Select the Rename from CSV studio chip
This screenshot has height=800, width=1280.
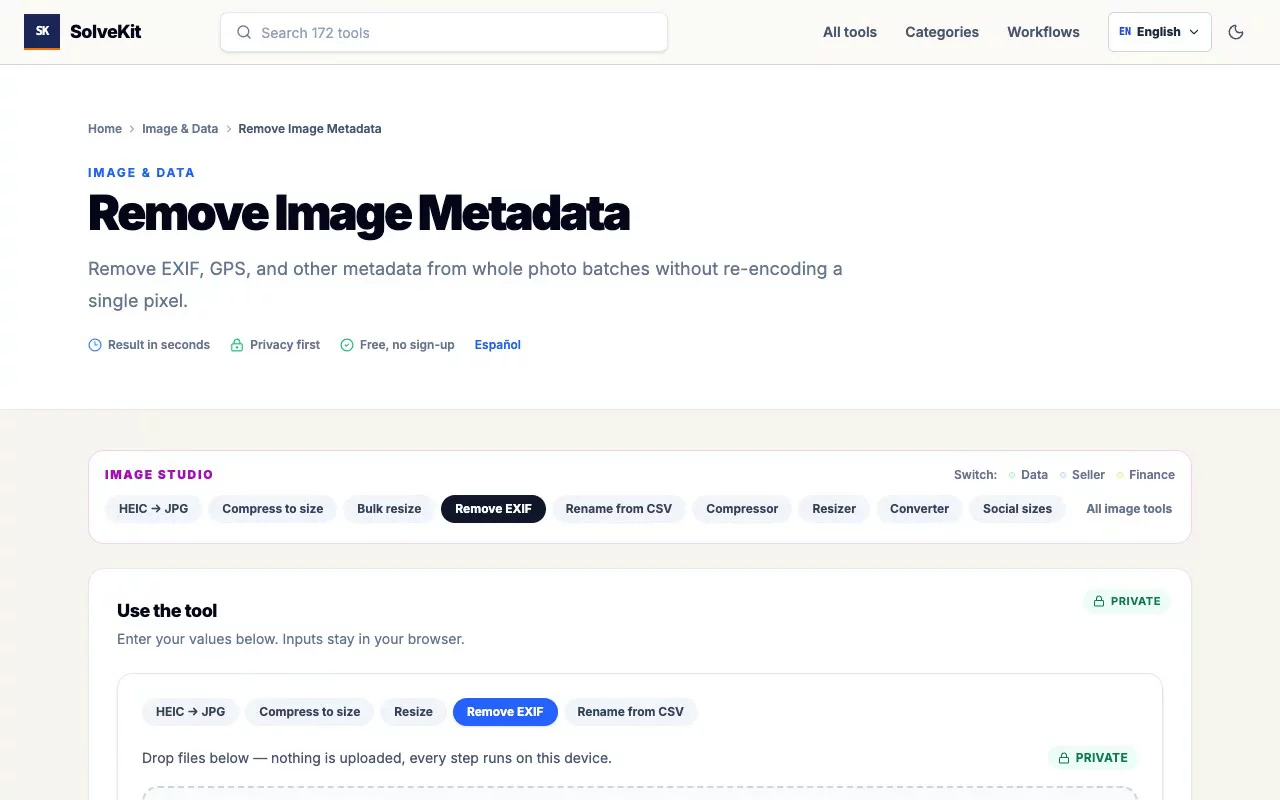tap(619, 509)
